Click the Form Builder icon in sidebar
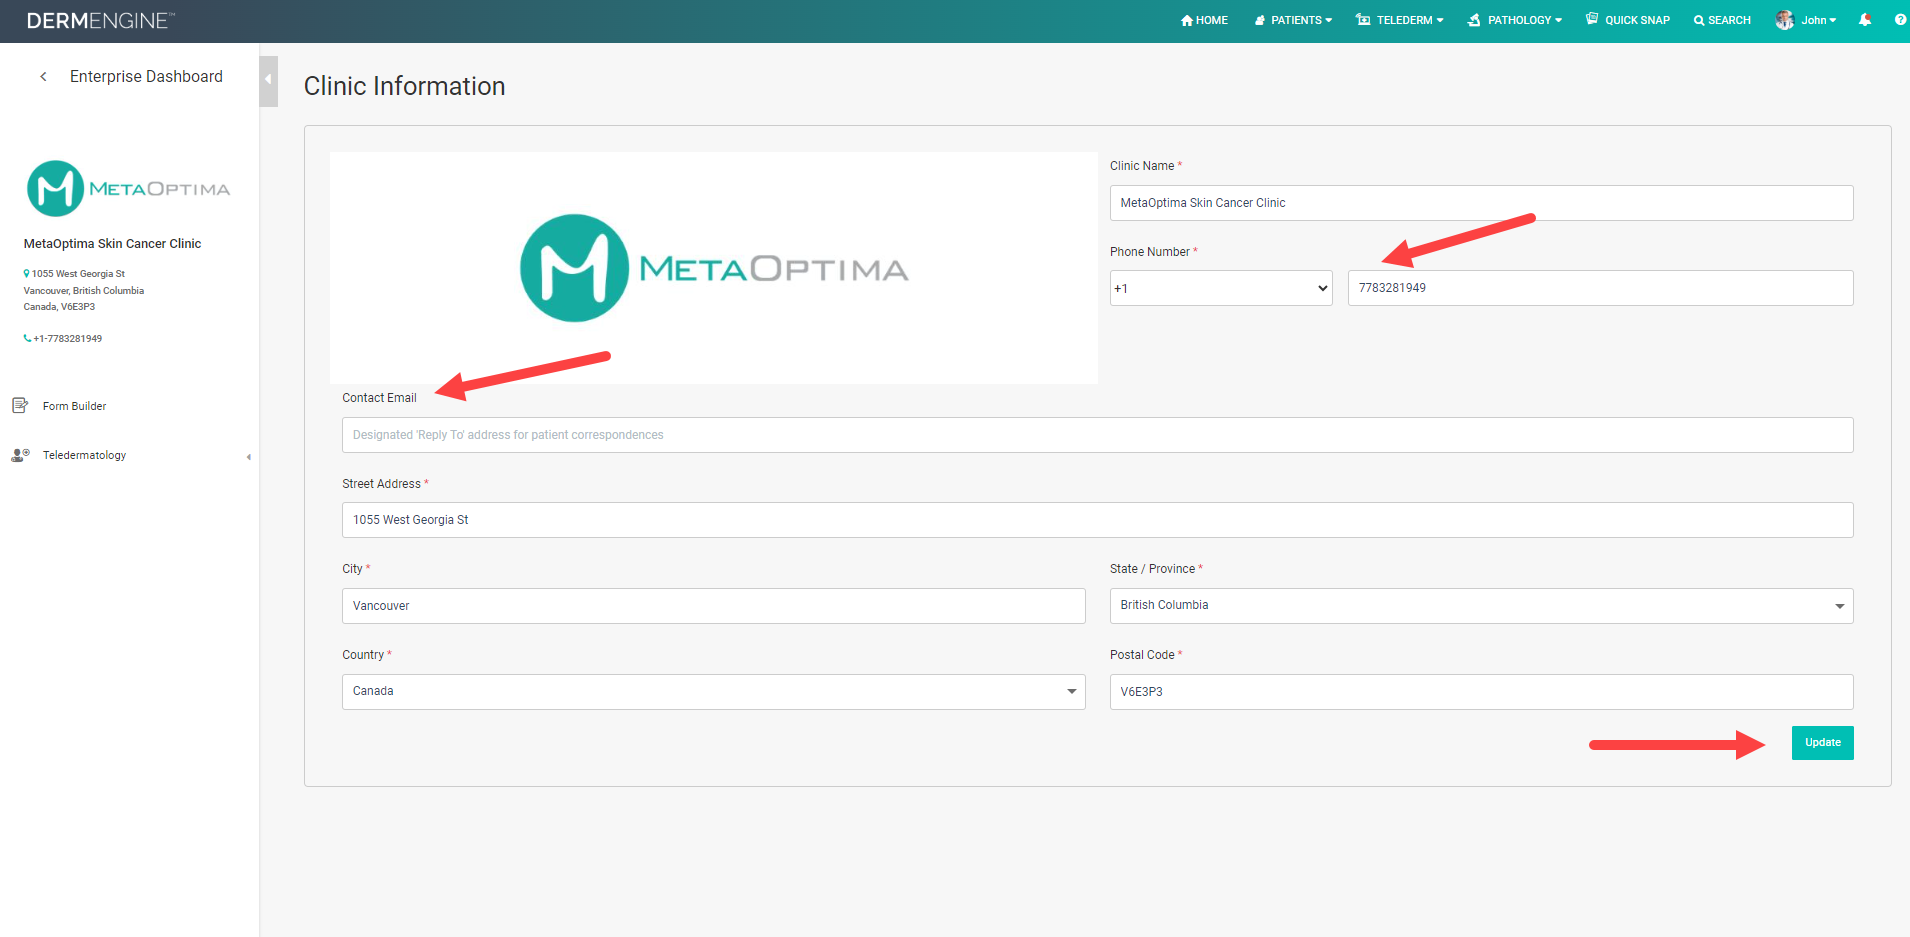Screen dimensions: 1910x937 coord(20,405)
